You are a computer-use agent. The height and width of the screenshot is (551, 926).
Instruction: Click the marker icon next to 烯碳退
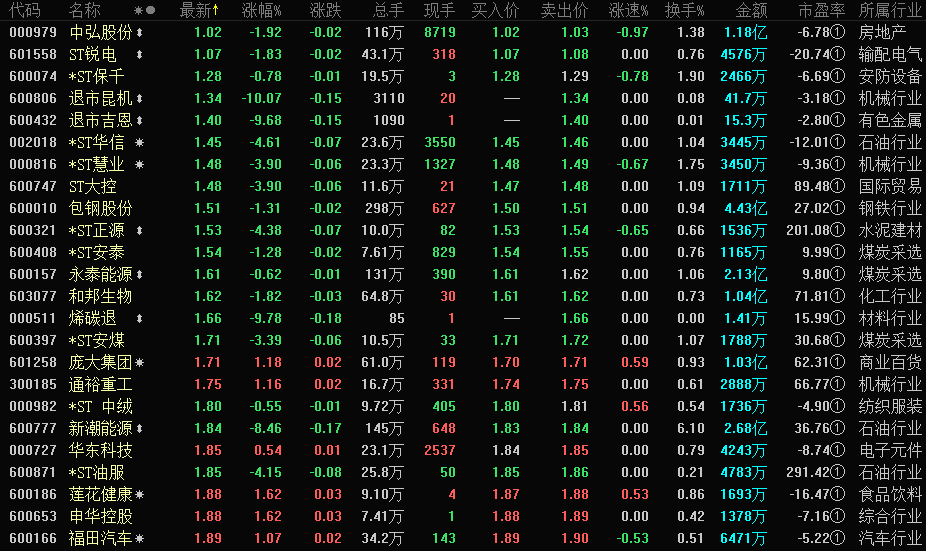click(139, 318)
